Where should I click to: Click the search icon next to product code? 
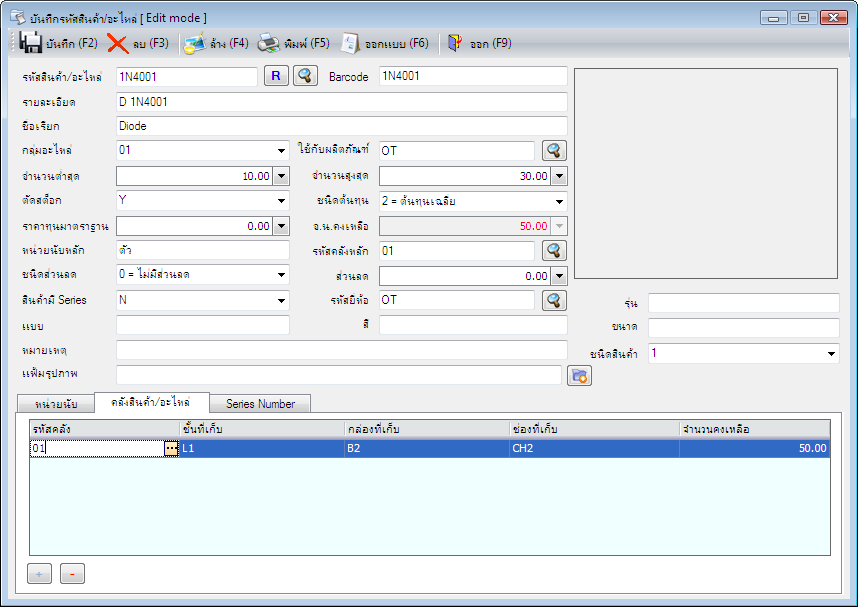pos(305,76)
